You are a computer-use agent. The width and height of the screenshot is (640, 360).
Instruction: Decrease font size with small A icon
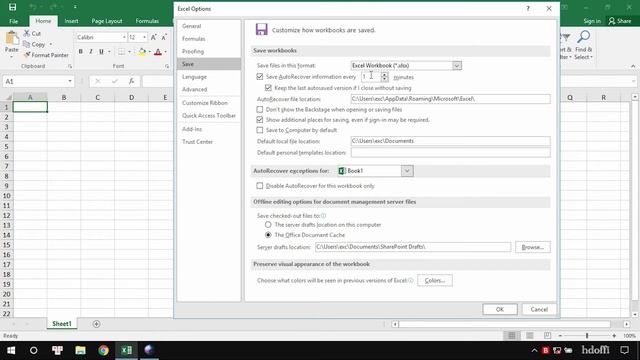pyautogui.click(x=164, y=37)
